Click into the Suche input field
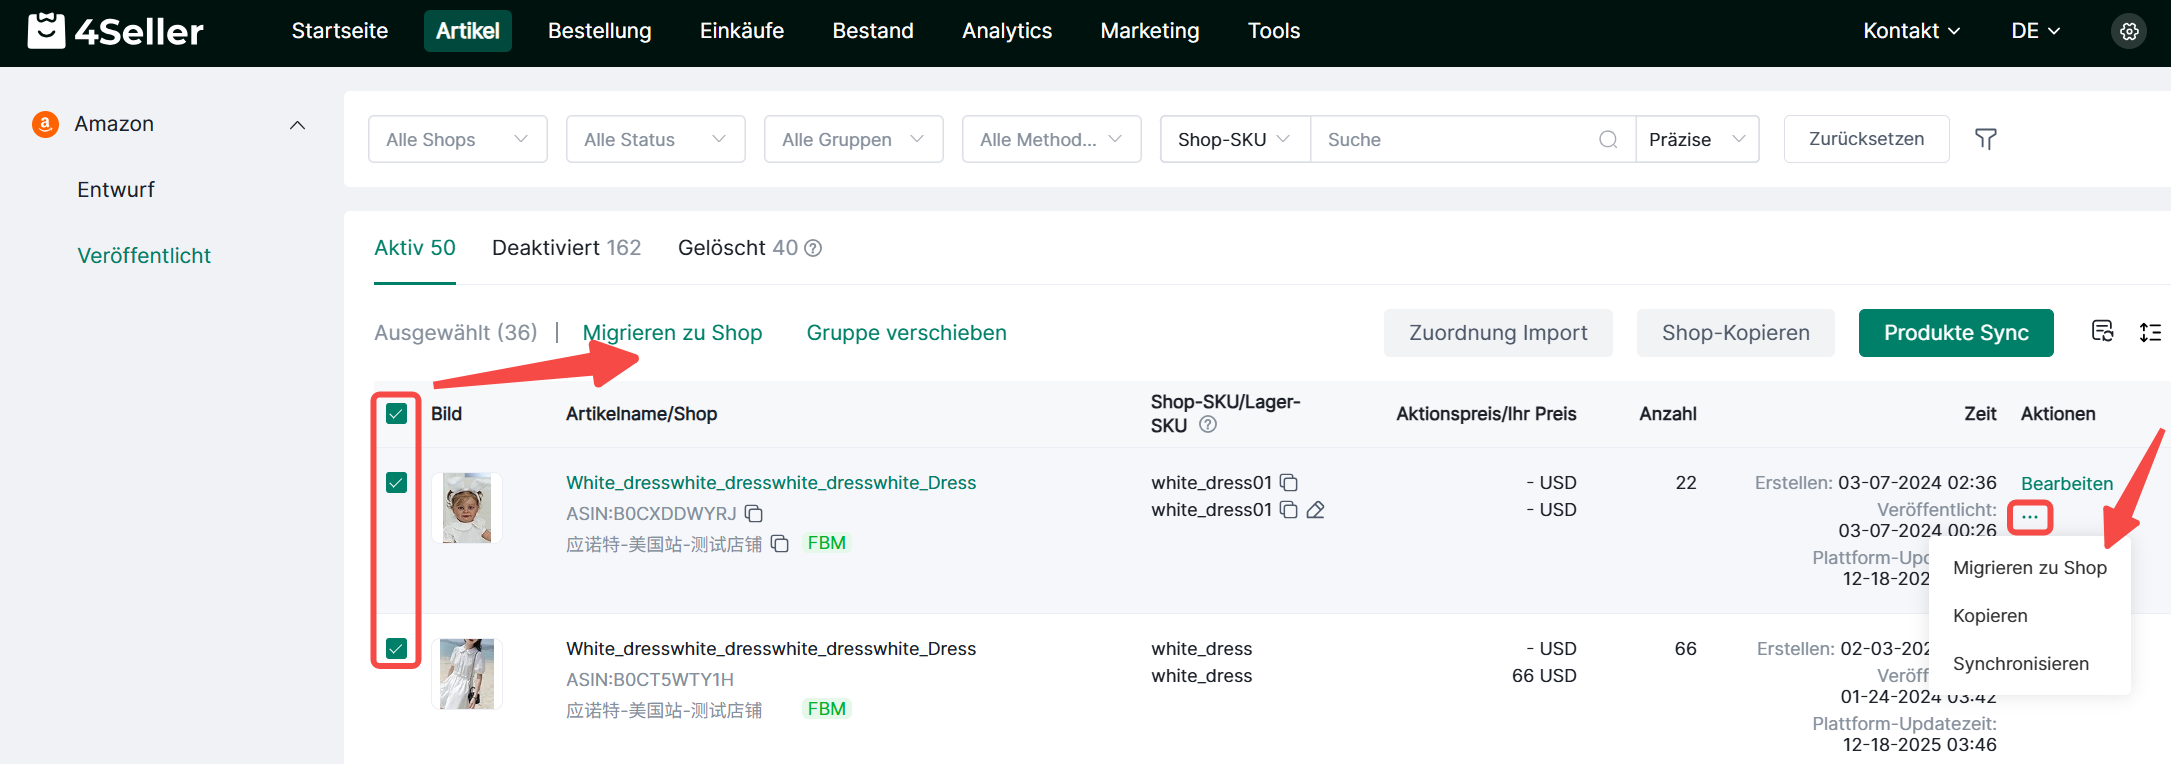The image size is (2171, 764). (1455, 139)
